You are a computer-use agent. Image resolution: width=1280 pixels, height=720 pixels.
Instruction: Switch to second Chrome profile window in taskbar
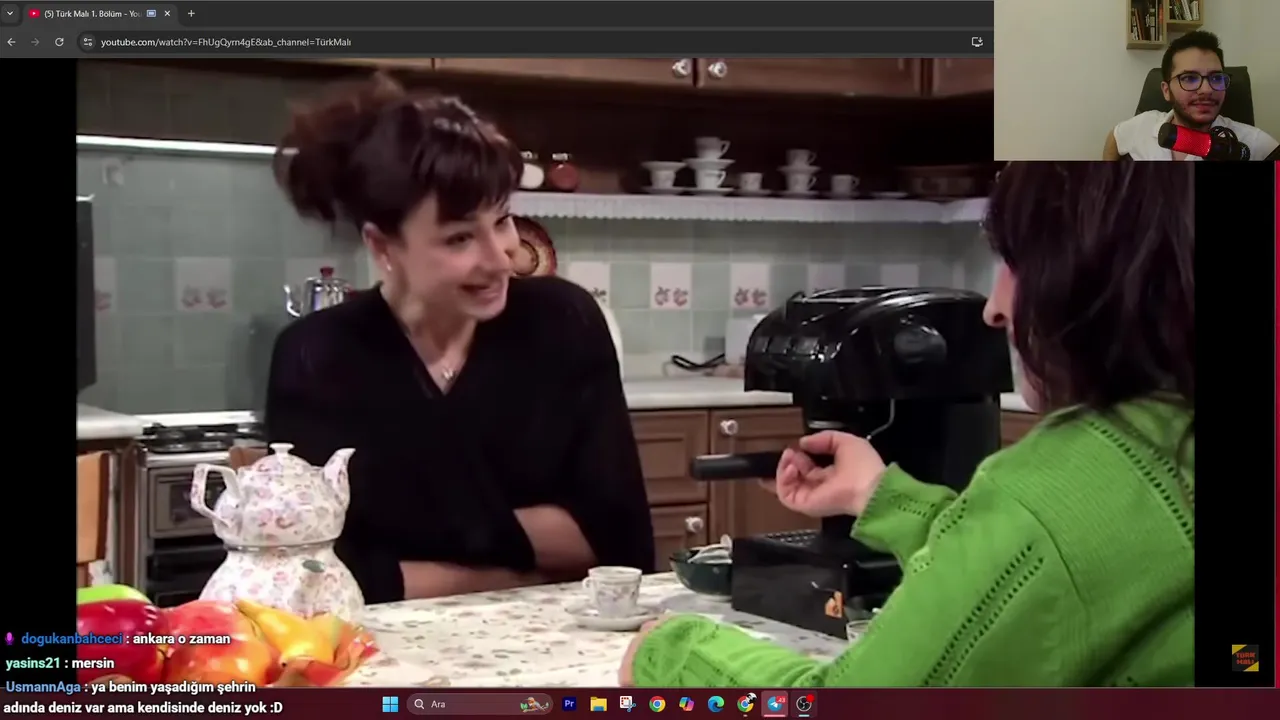(x=746, y=704)
